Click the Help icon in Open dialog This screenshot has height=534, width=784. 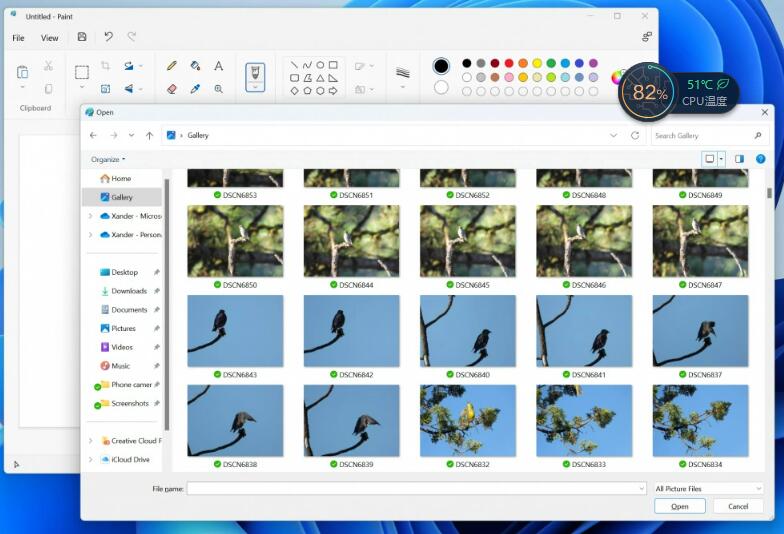(x=760, y=159)
